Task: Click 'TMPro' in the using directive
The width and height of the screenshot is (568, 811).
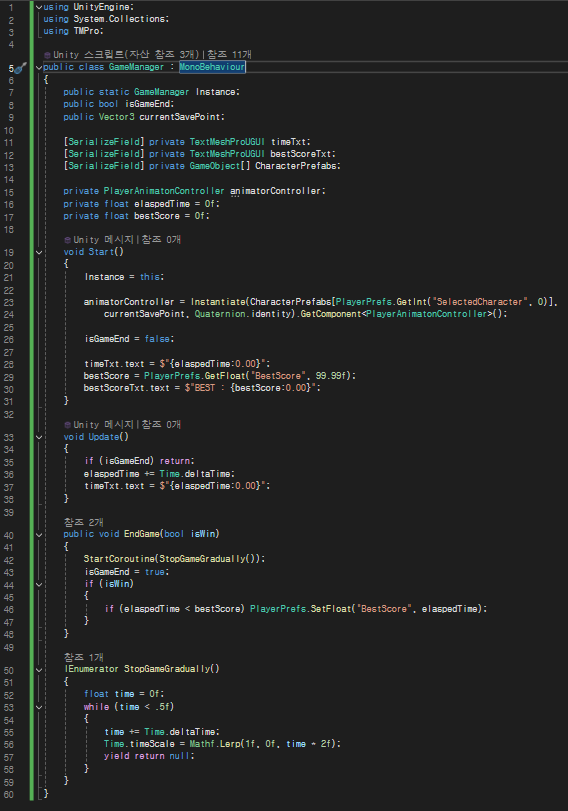Action: (87, 31)
